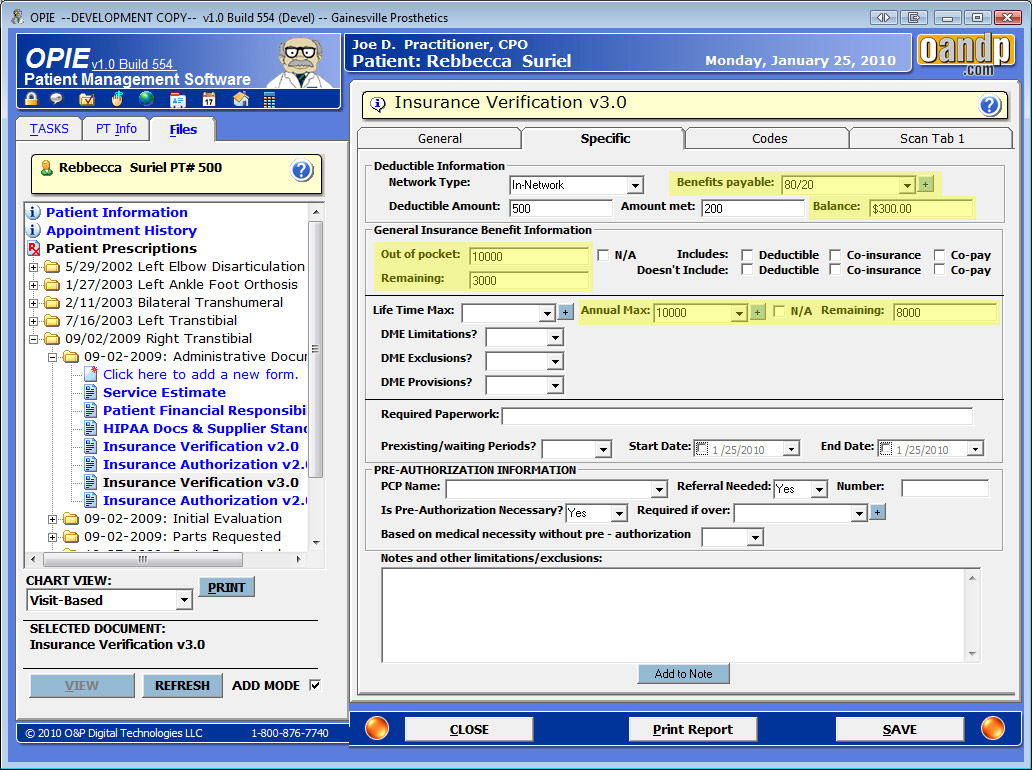Click the REFRESH button
Screen dimensions: 1032x770
182,685
